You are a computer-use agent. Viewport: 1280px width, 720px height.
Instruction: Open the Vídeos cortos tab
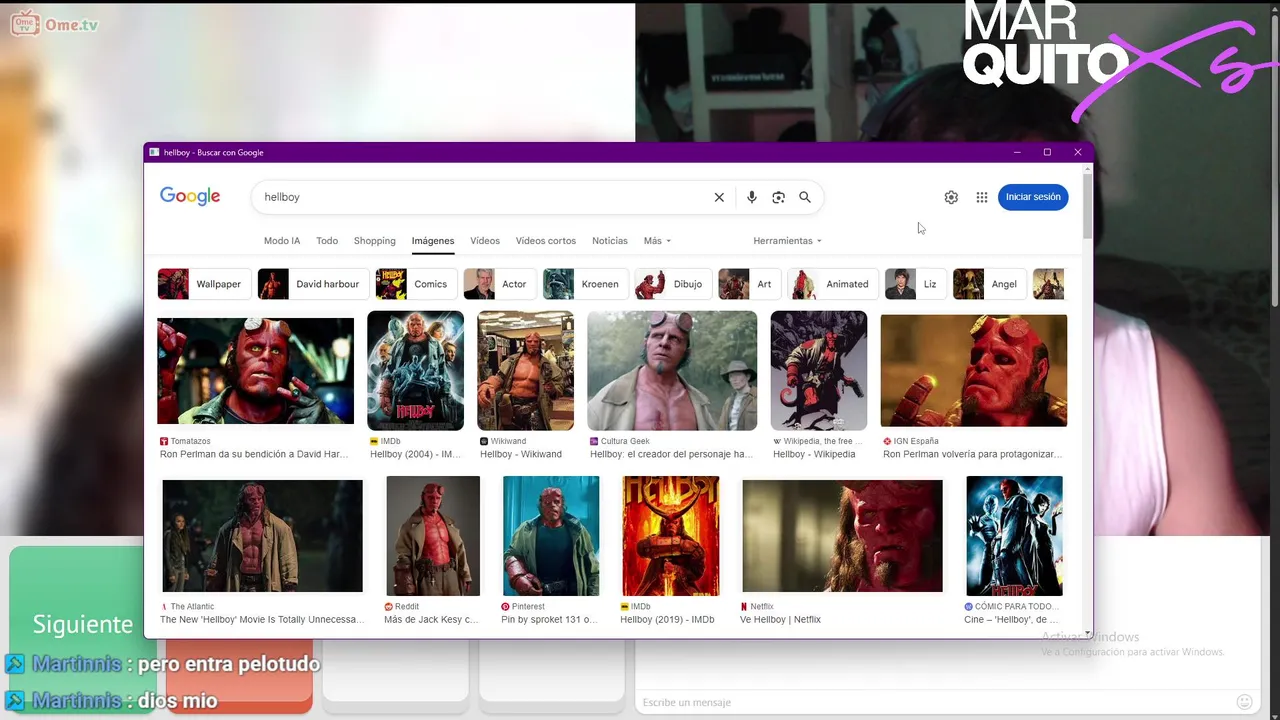coord(546,241)
